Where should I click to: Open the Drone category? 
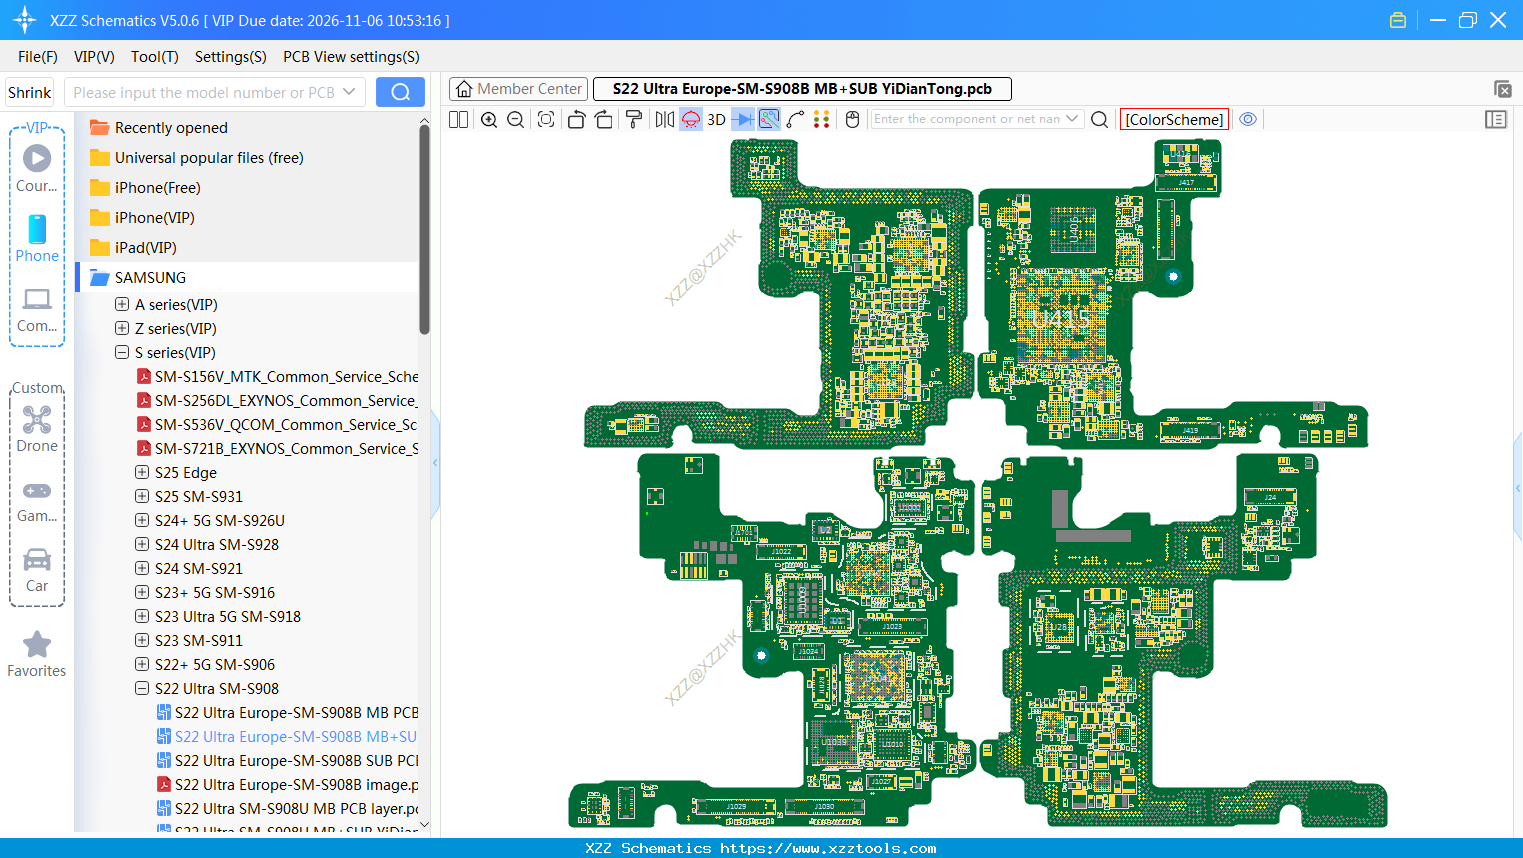(37, 429)
